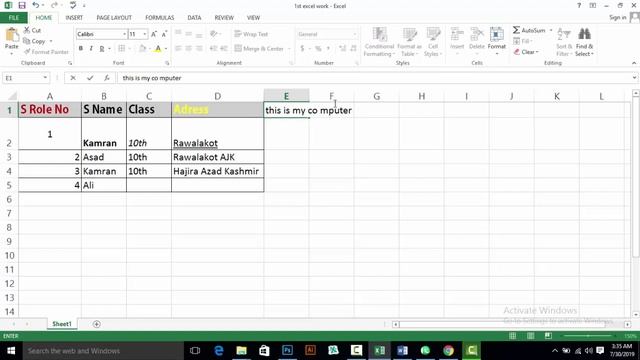Image resolution: width=640 pixels, height=360 pixels.
Task: Open Conditional Formatting menu
Action: click(x=379, y=42)
